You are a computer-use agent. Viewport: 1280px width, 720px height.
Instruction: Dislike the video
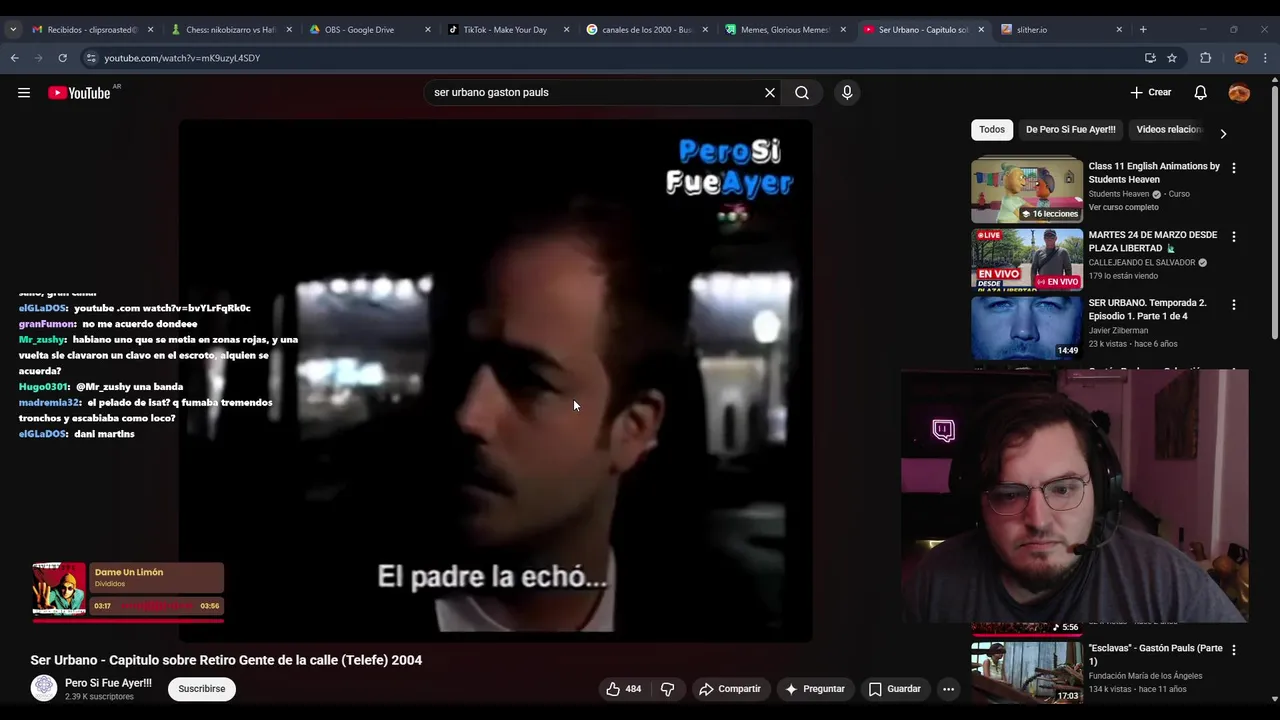coord(668,689)
